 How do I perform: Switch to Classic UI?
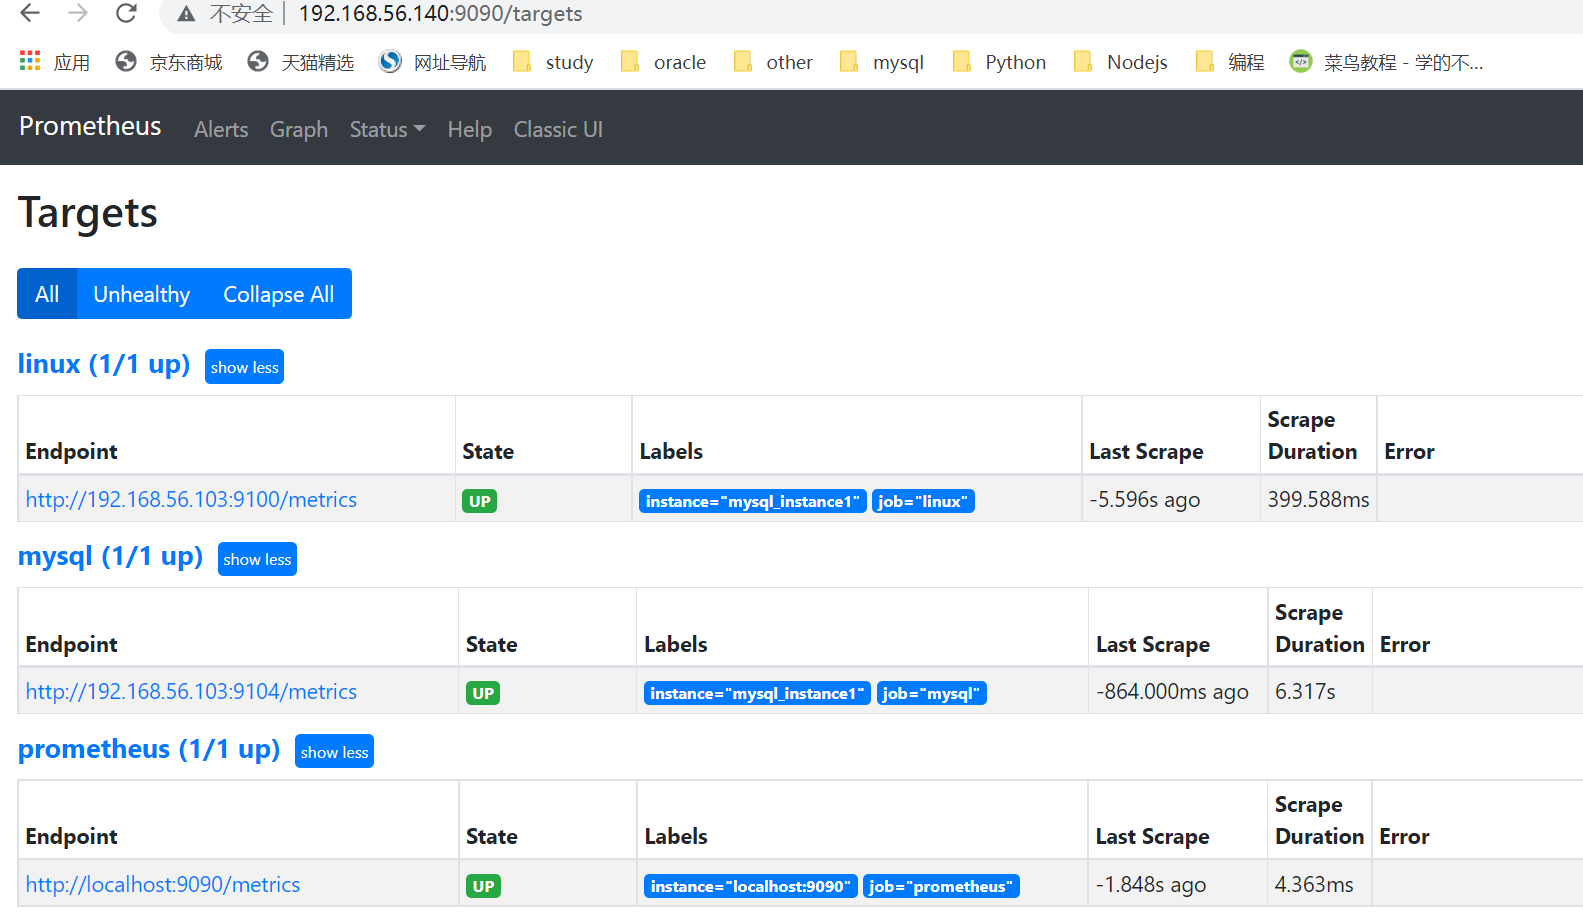558,129
